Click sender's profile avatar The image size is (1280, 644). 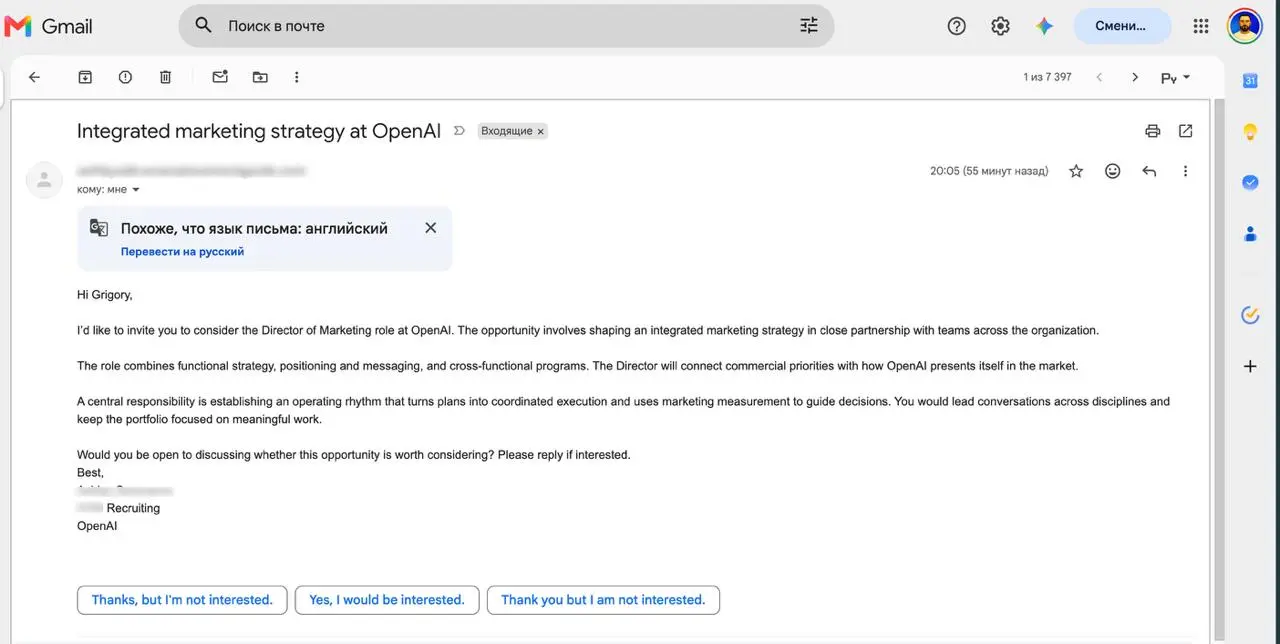[44, 179]
